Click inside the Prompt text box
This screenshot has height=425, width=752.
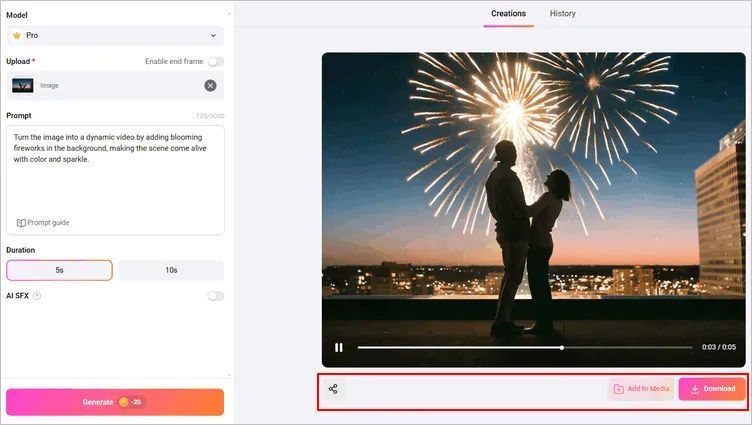click(x=115, y=180)
